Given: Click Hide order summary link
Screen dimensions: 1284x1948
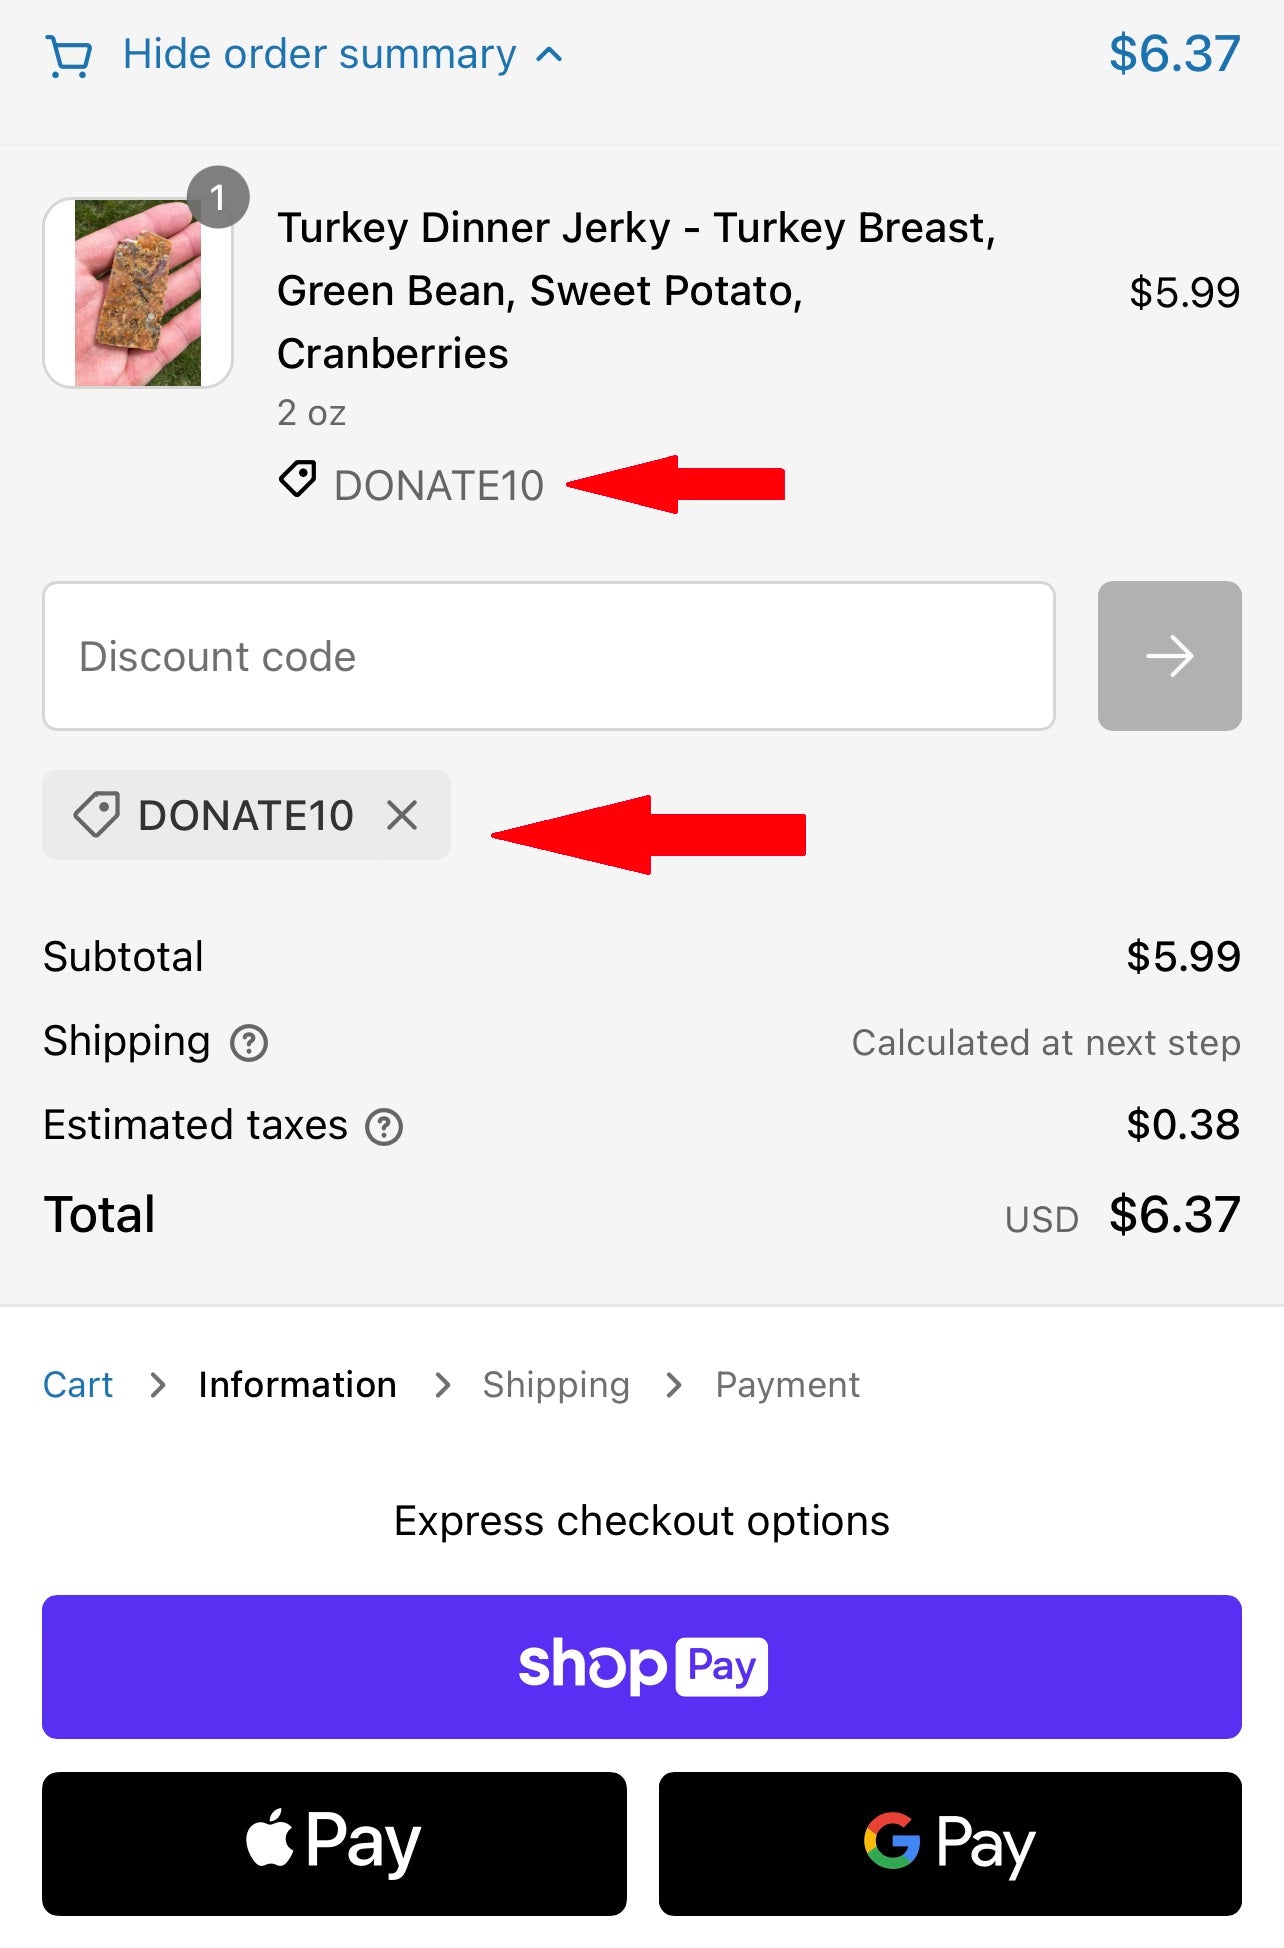Looking at the screenshot, I should (319, 55).
